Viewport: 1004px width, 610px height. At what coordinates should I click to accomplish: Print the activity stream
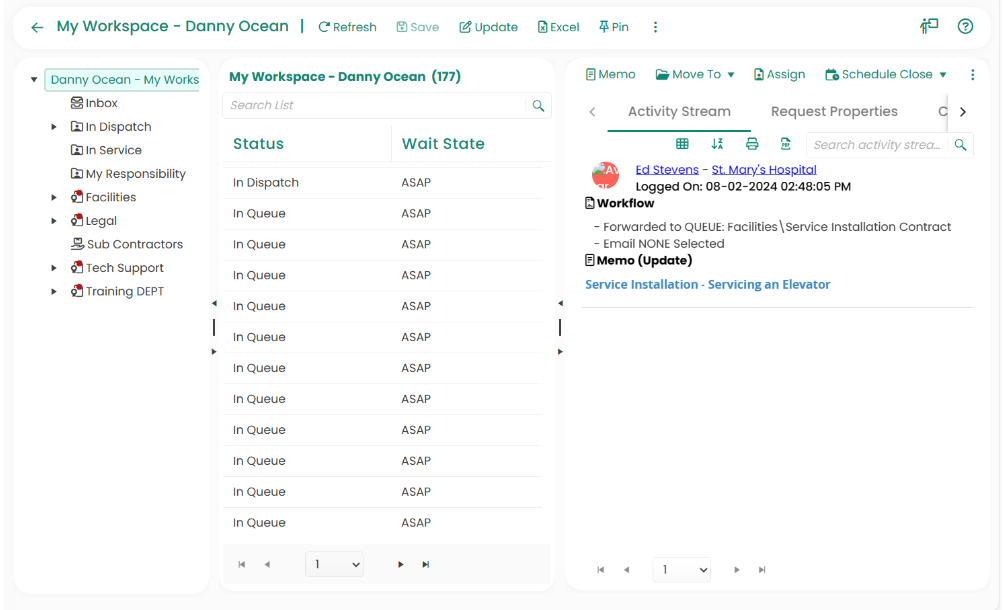[752, 144]
